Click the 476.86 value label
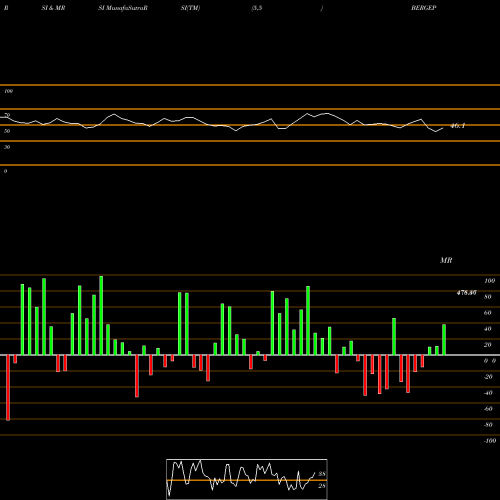The width and height of the screenshot is (500, 500). tap(466, 293)
